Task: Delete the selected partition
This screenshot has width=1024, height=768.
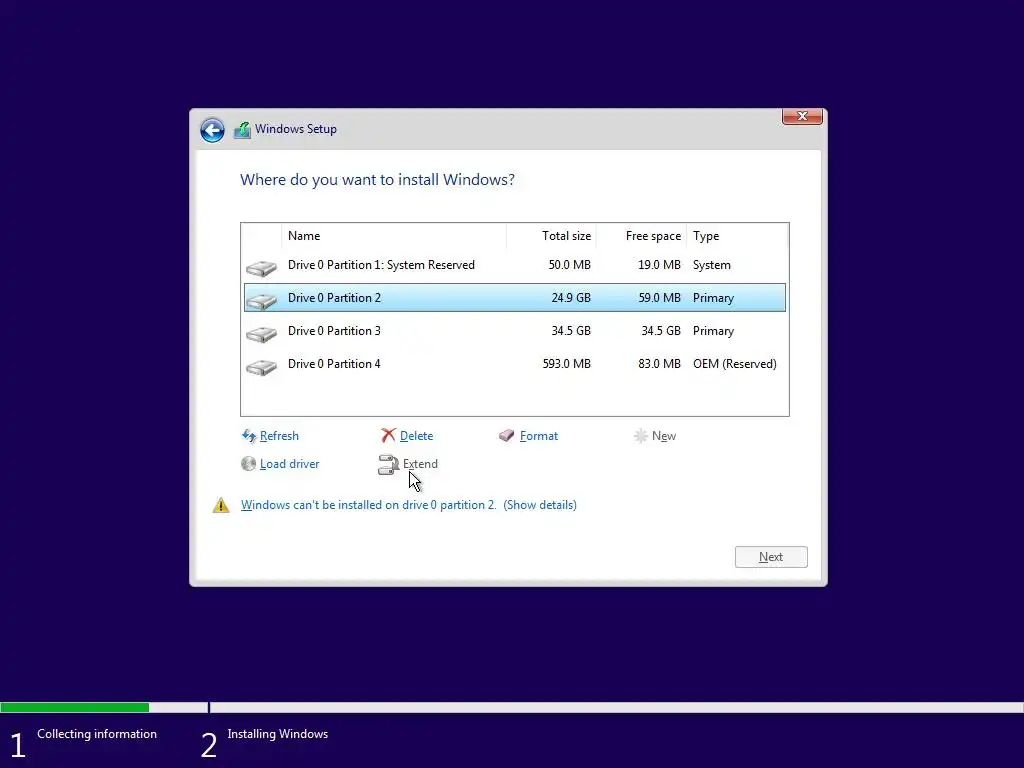Action: (416, 436)
